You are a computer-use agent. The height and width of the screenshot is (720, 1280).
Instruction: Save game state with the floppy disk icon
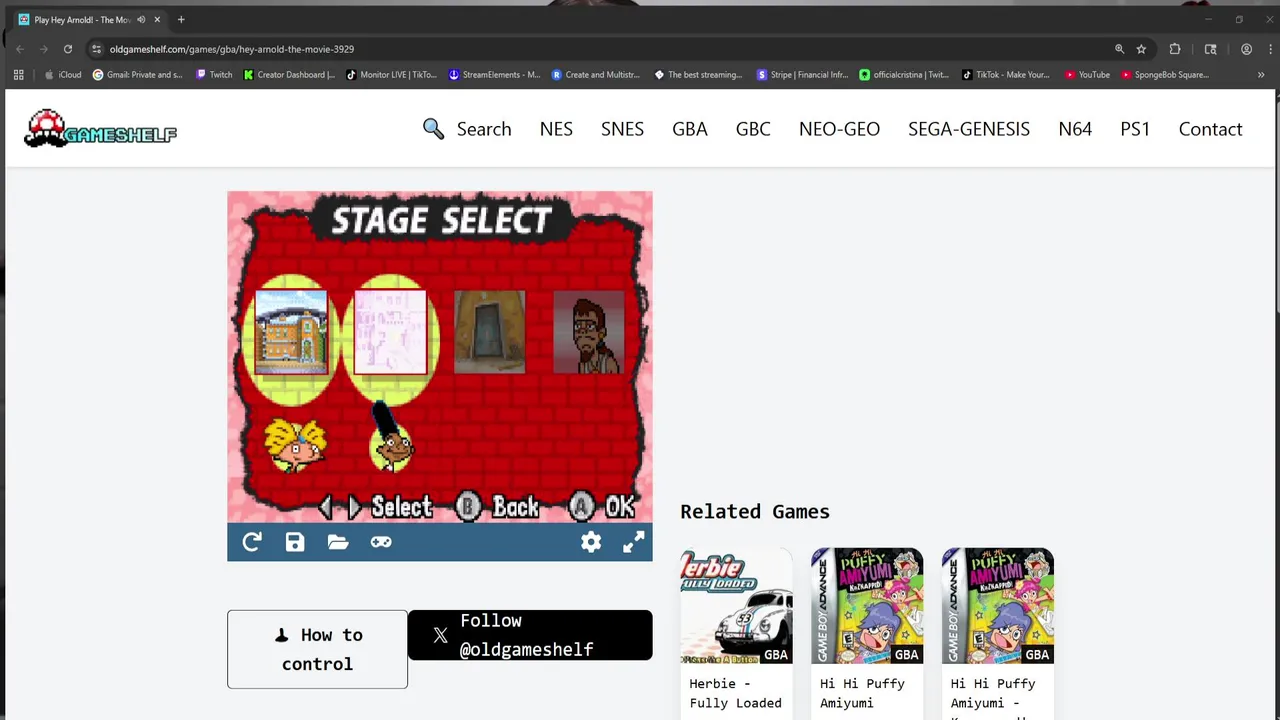coord(295,542)
